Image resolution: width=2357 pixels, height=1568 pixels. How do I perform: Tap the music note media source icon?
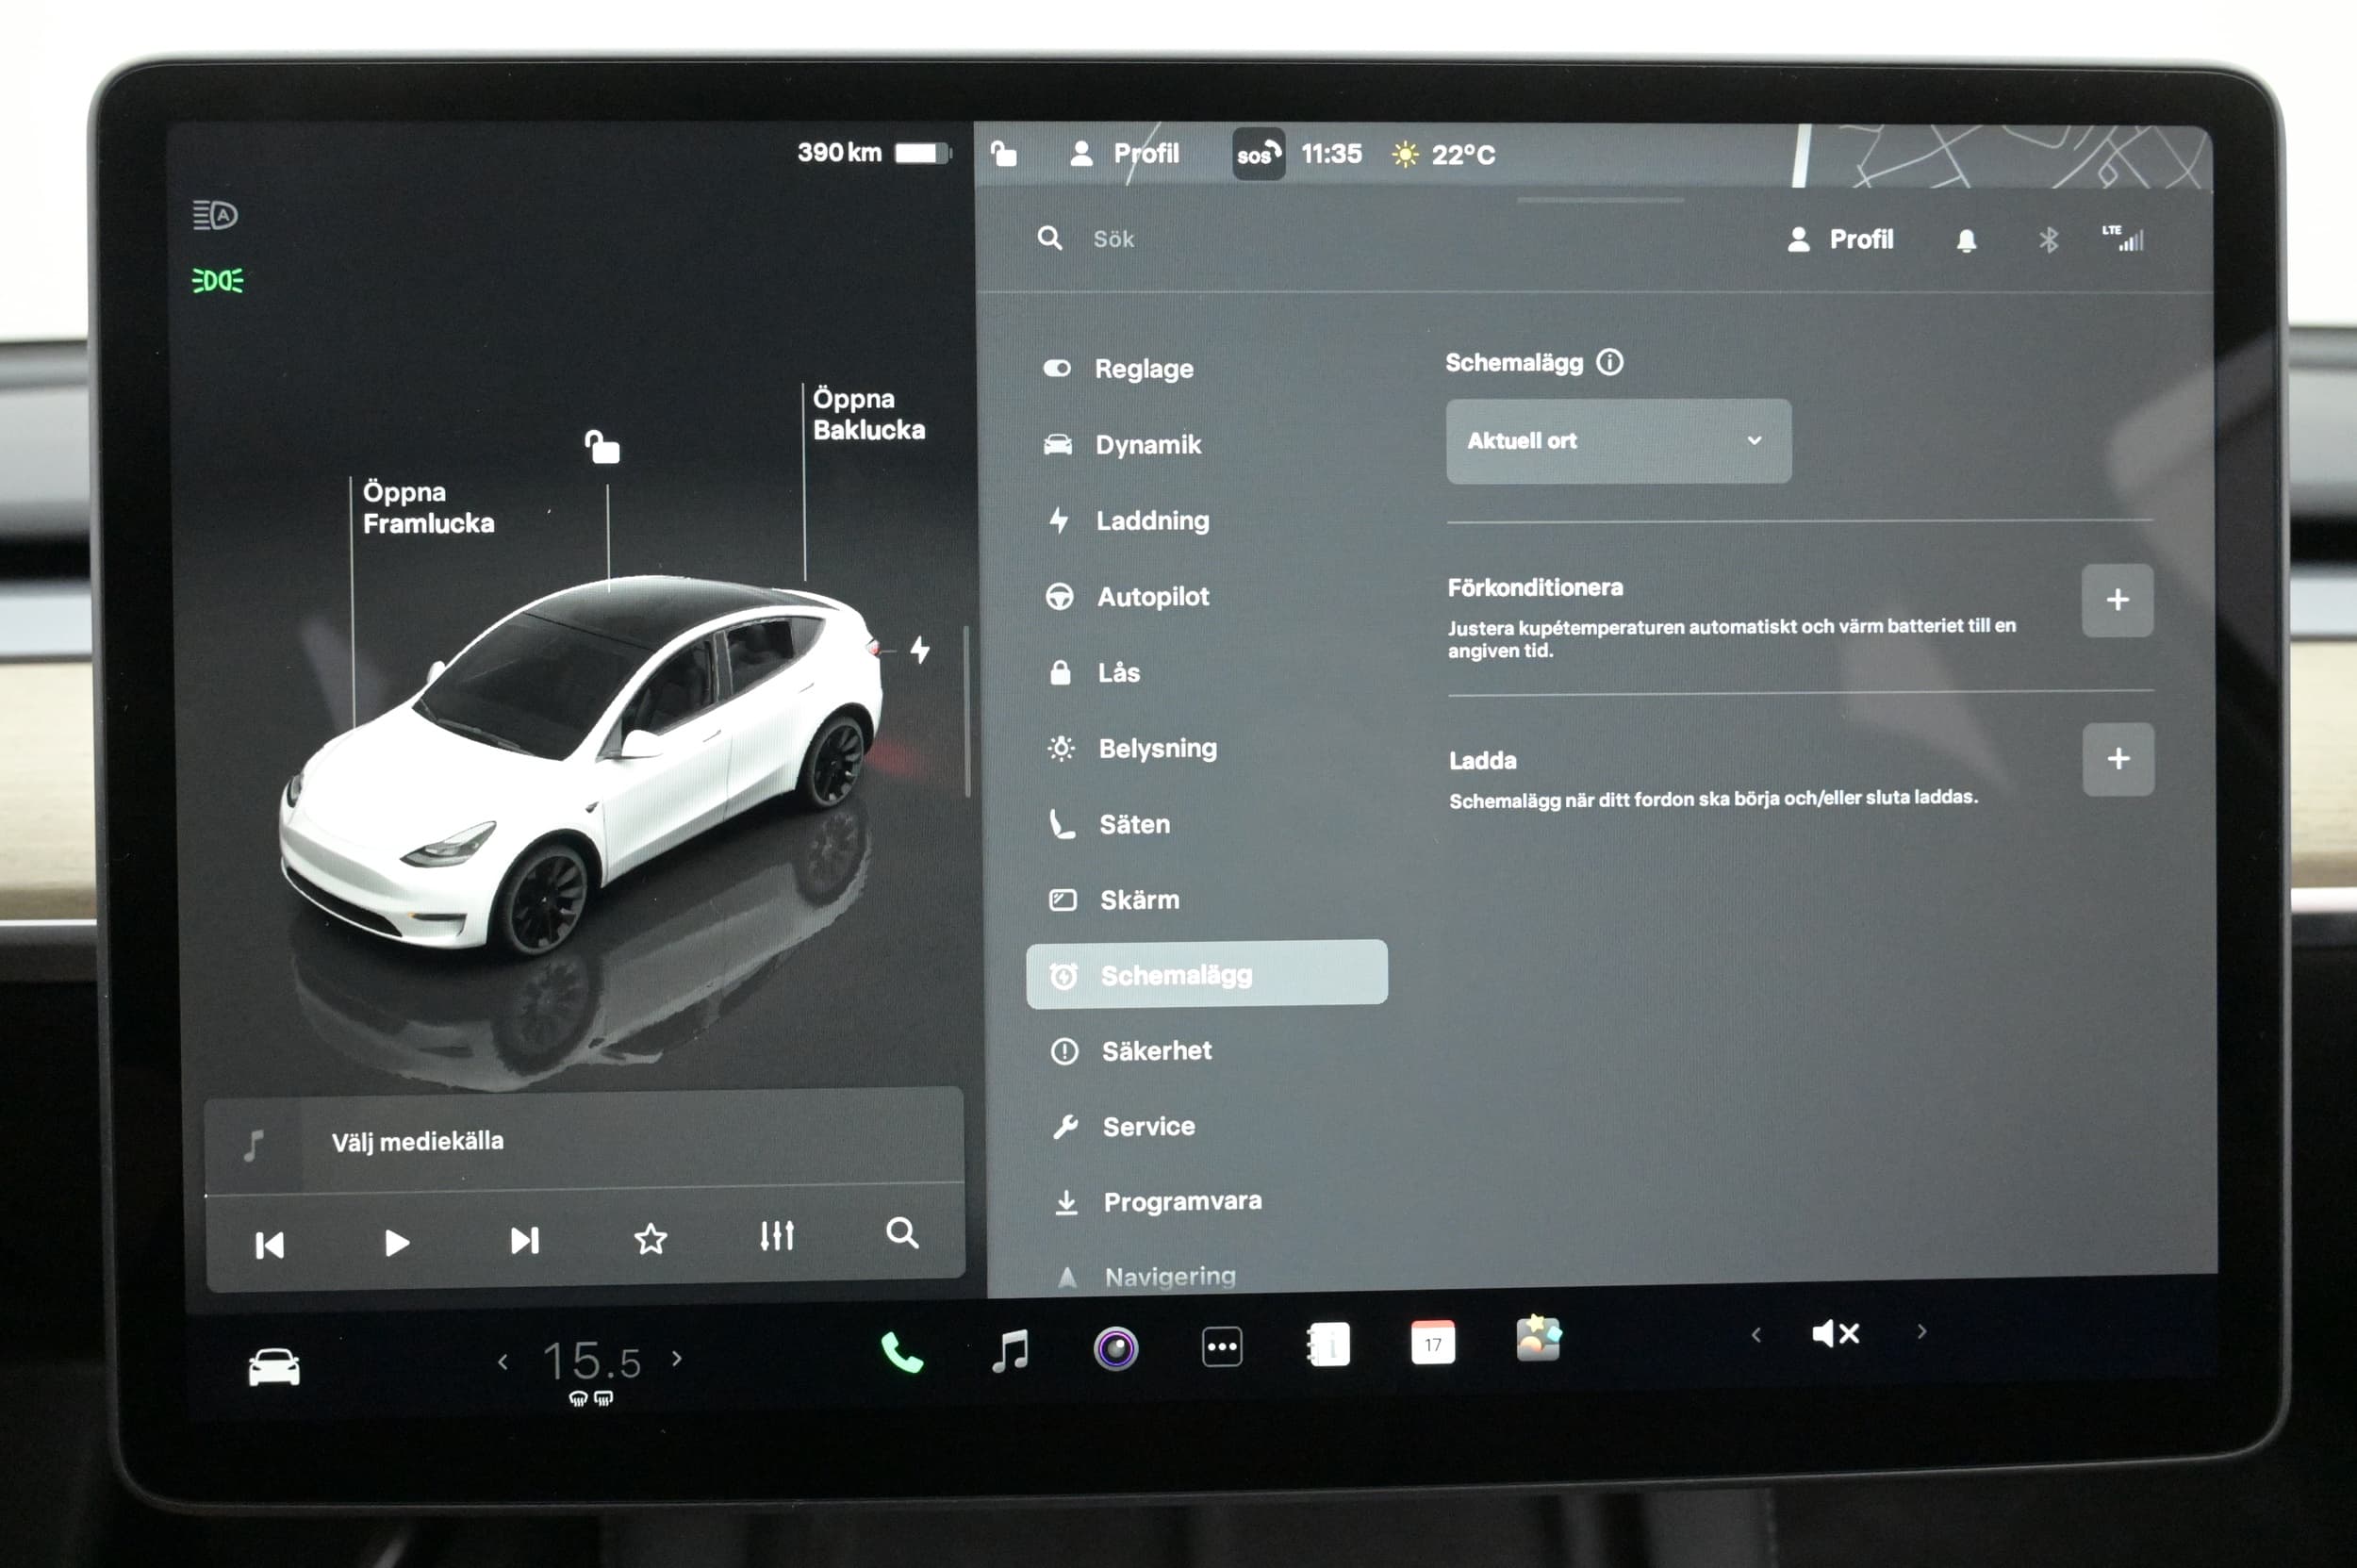(254, 1146)
